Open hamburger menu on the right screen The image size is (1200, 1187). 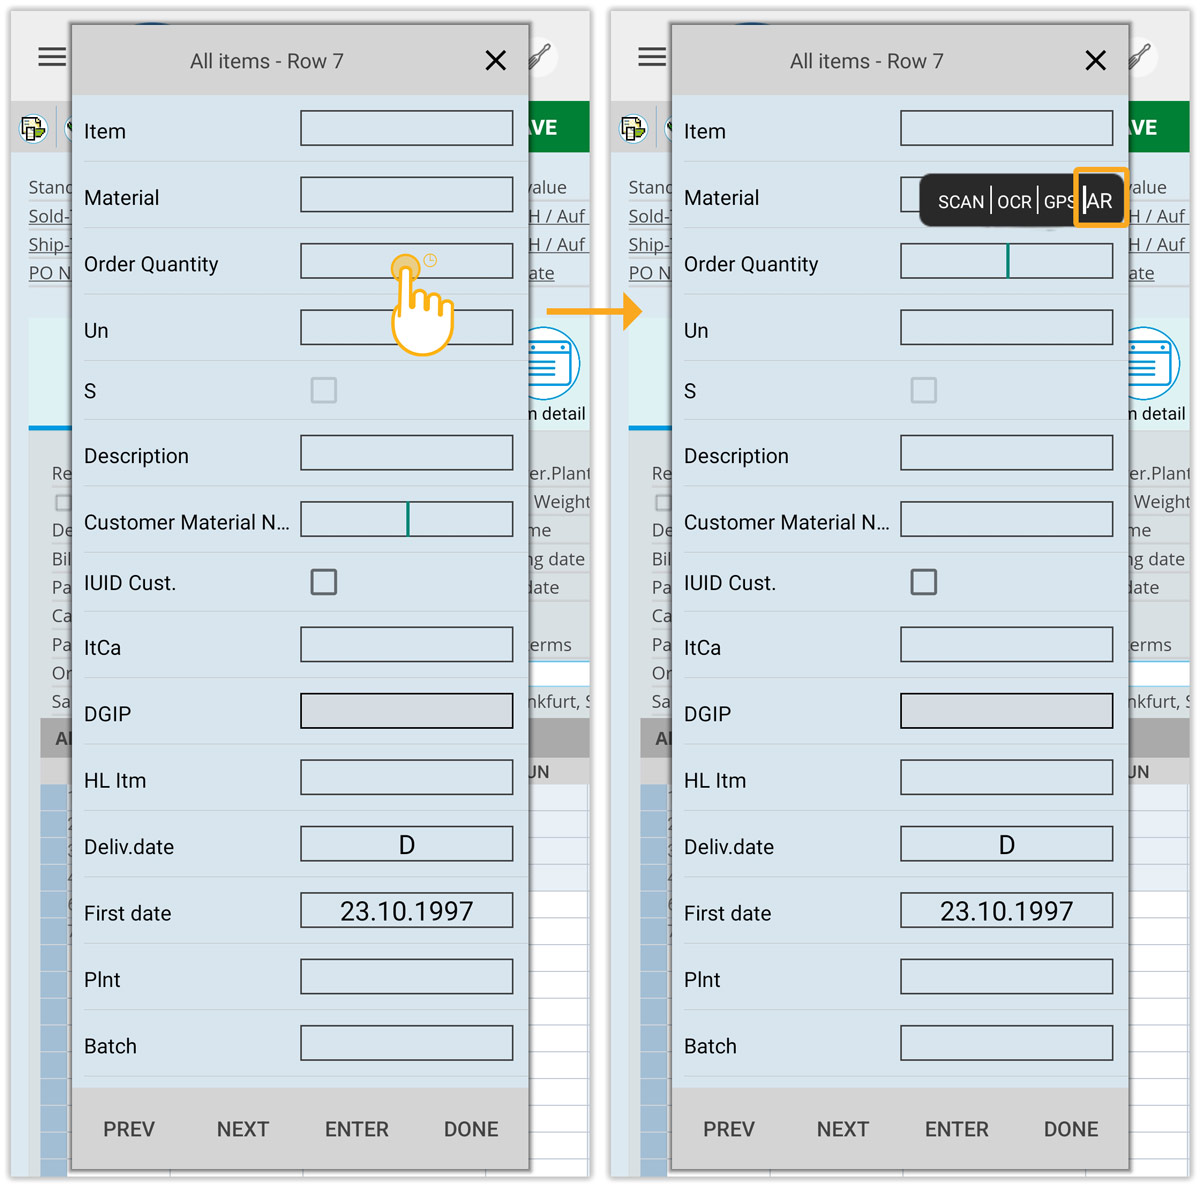click(x=652, y=57)
